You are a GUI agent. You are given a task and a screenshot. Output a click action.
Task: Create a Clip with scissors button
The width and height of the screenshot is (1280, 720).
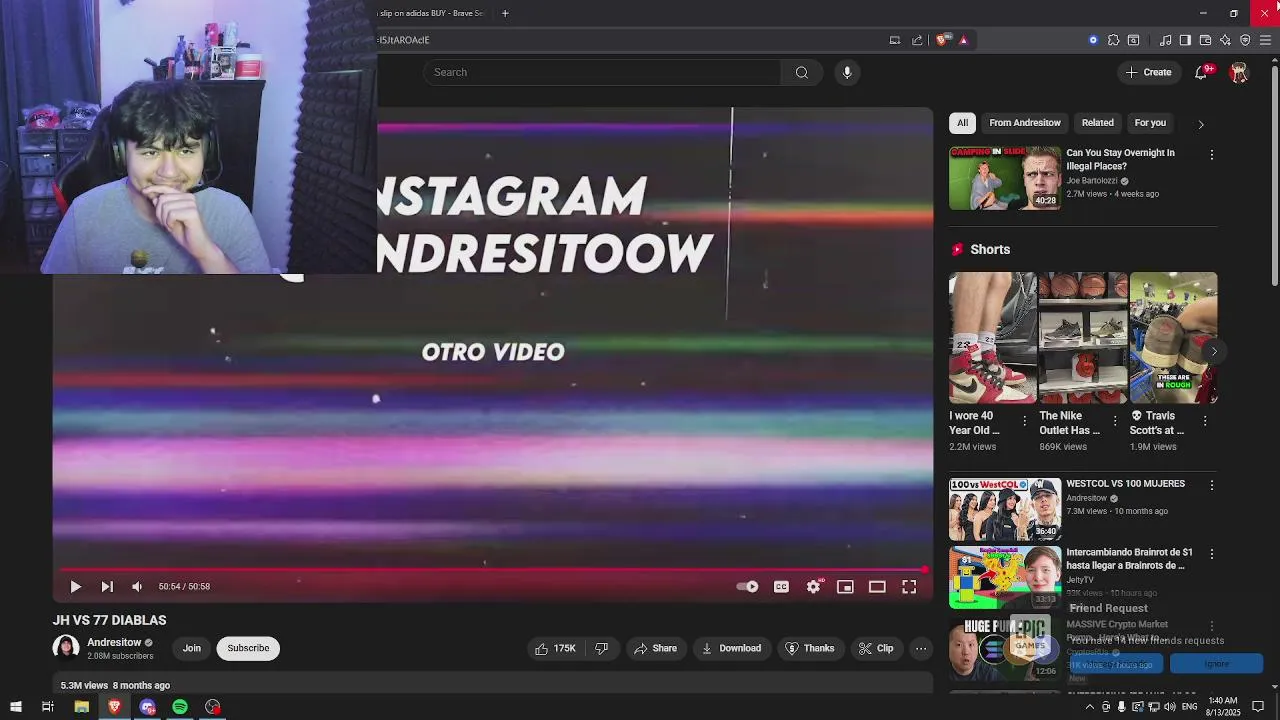tap(876, 648)
